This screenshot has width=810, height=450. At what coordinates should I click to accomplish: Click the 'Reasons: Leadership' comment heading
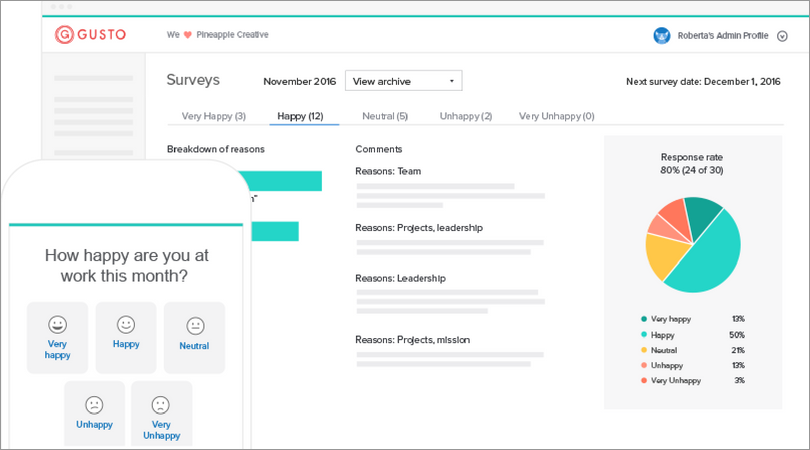(400, 278)
